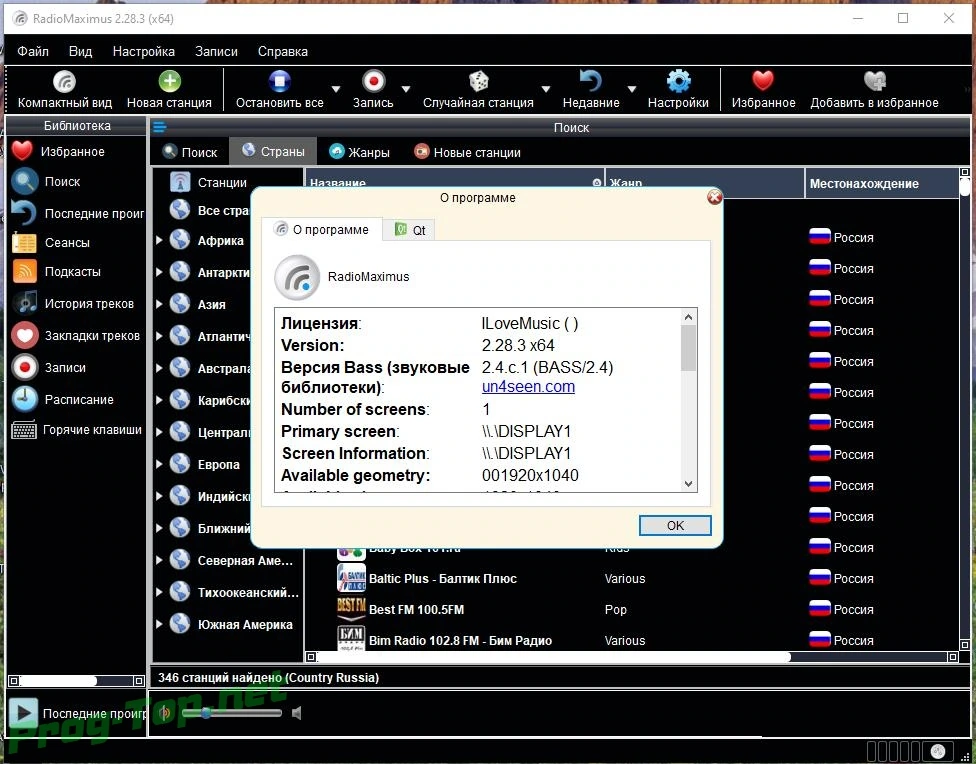Open Закладки треков in the sidebar
976x764 pixels.
pos(75,335)
